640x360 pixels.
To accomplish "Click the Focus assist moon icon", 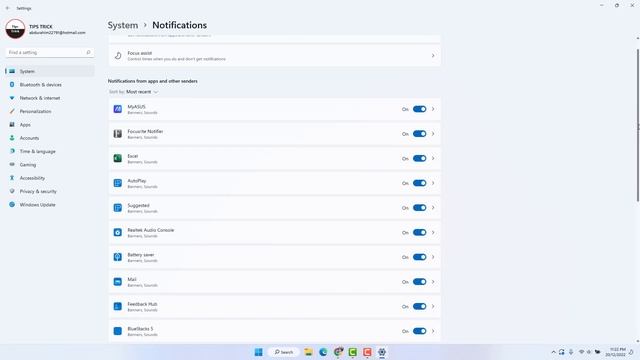I will [118, 56].
